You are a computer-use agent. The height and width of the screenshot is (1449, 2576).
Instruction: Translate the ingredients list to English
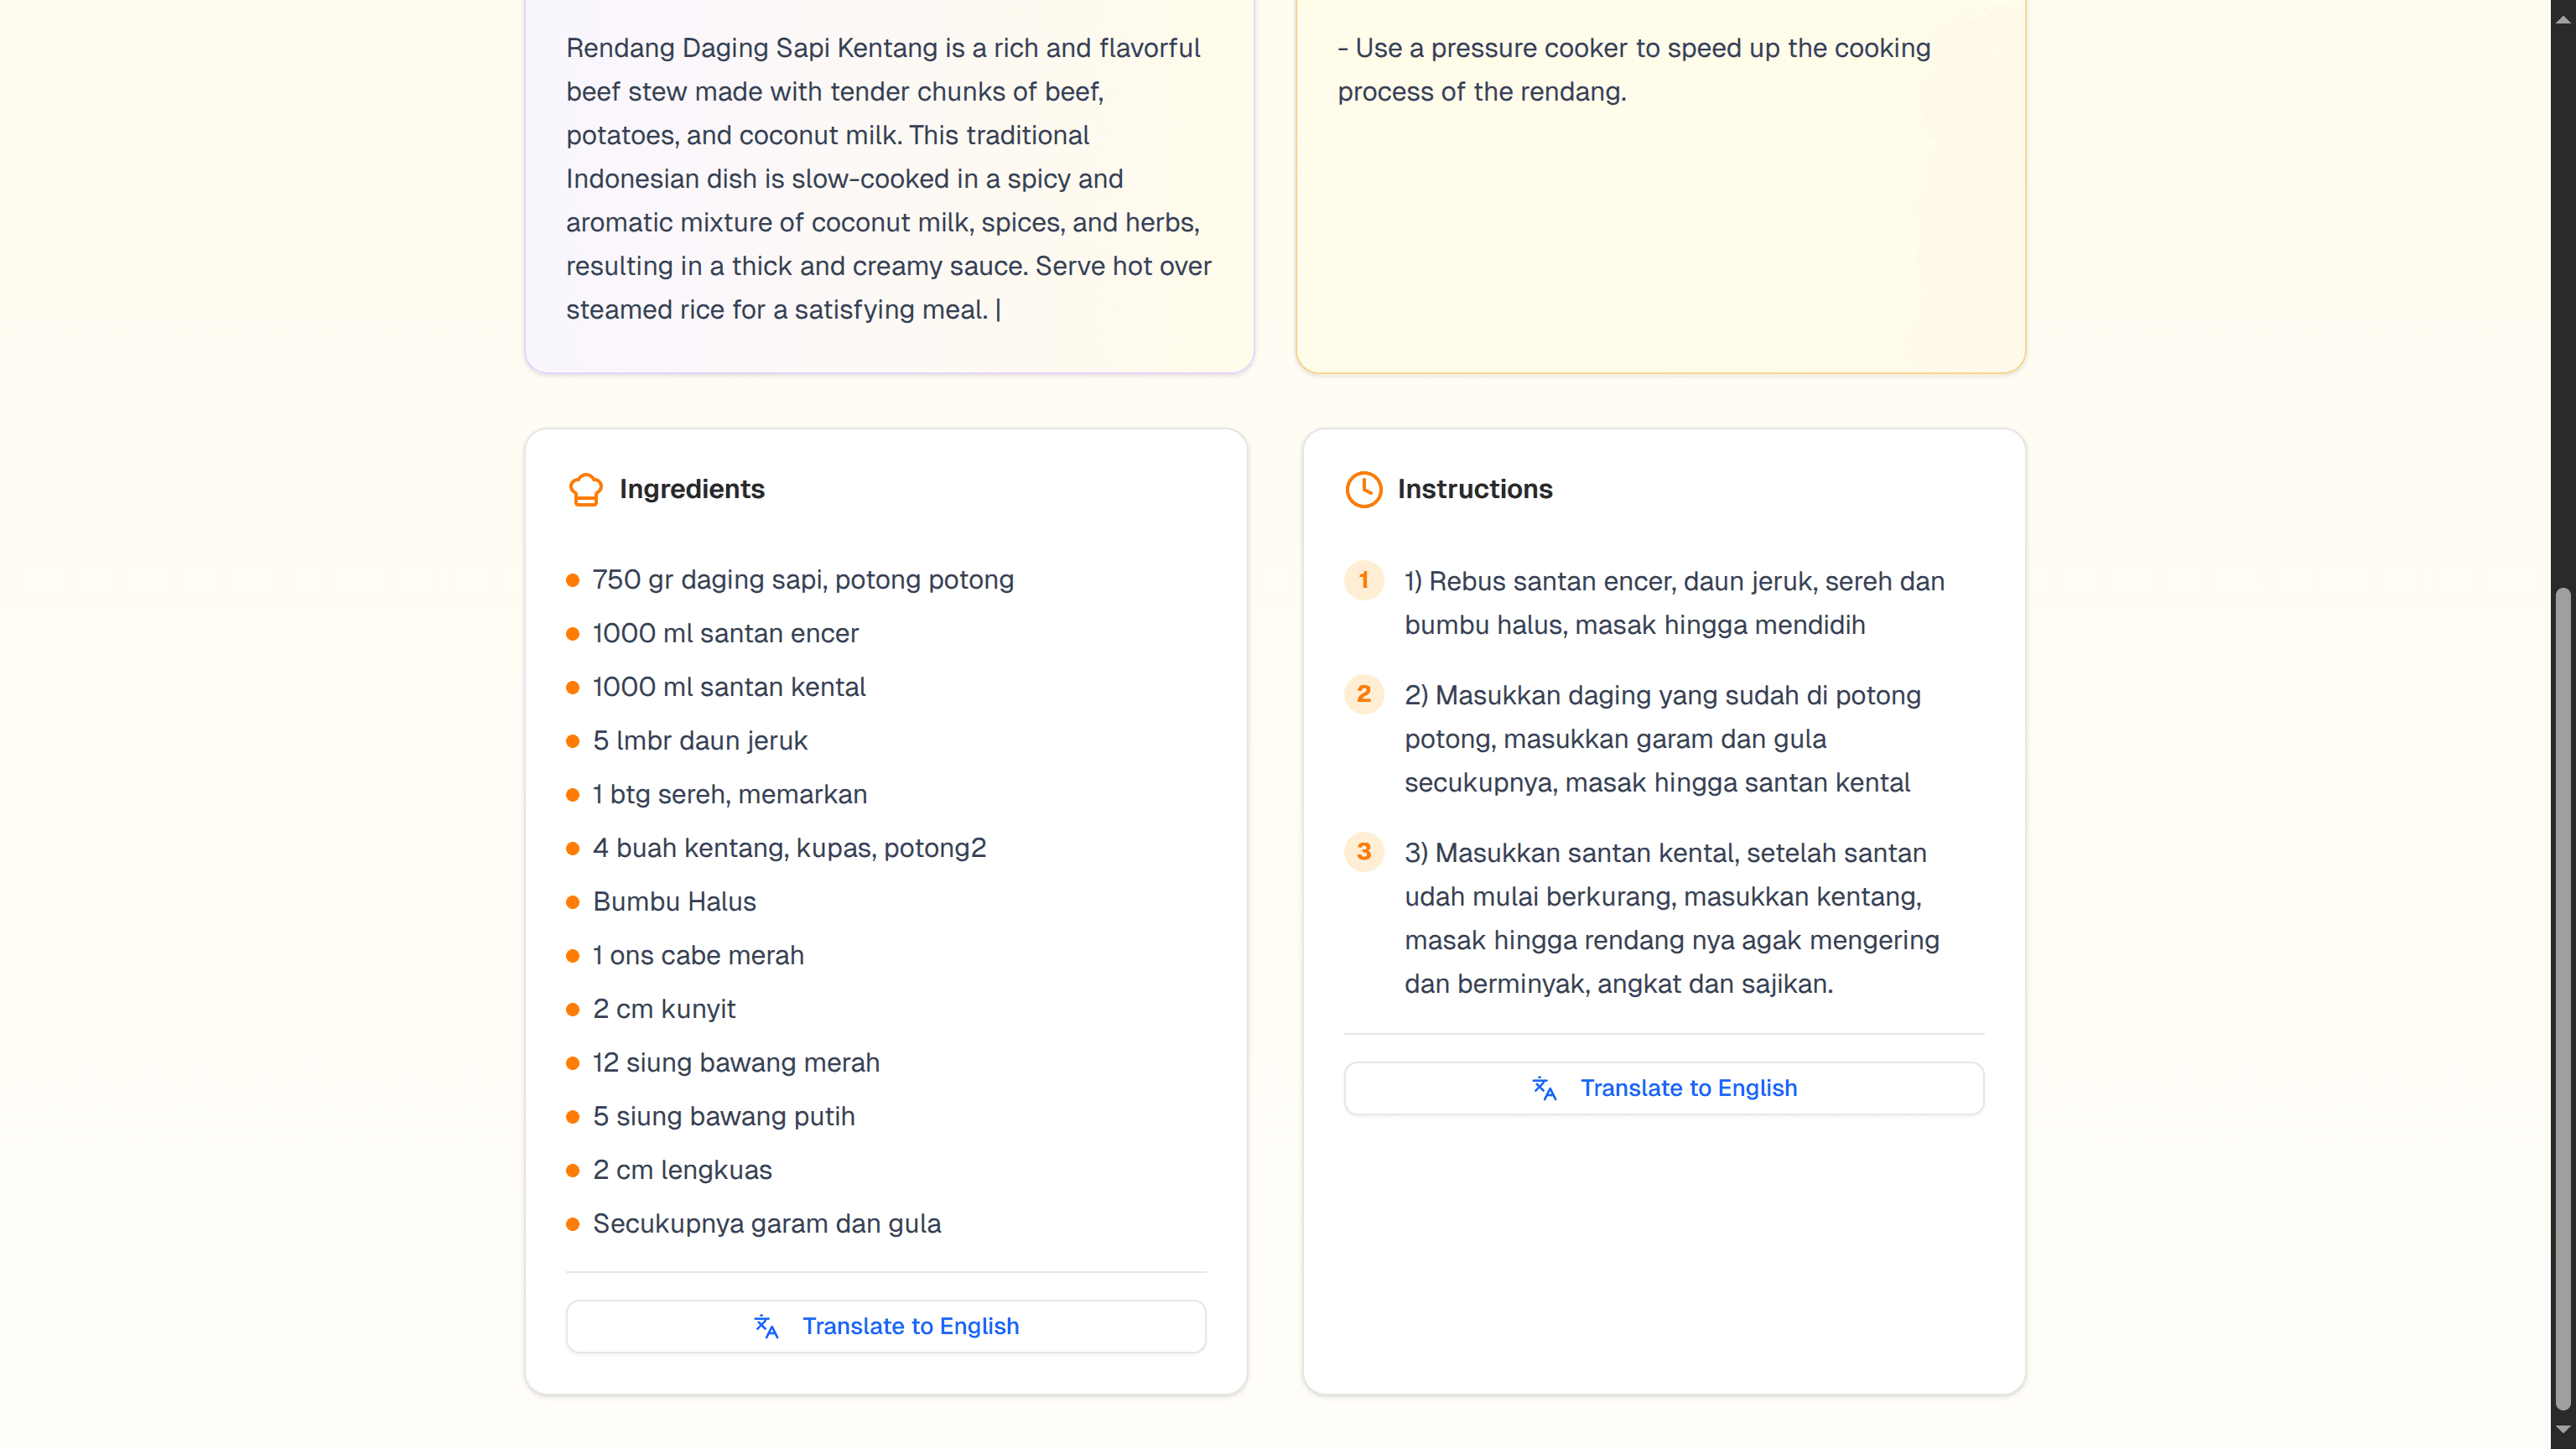(885, 1326)
